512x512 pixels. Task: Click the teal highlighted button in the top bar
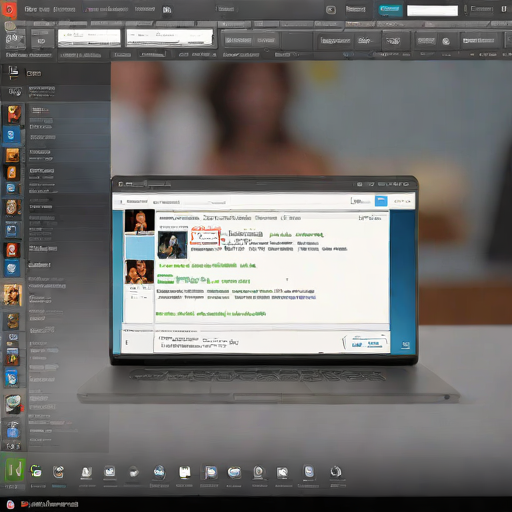click(390, 9)
